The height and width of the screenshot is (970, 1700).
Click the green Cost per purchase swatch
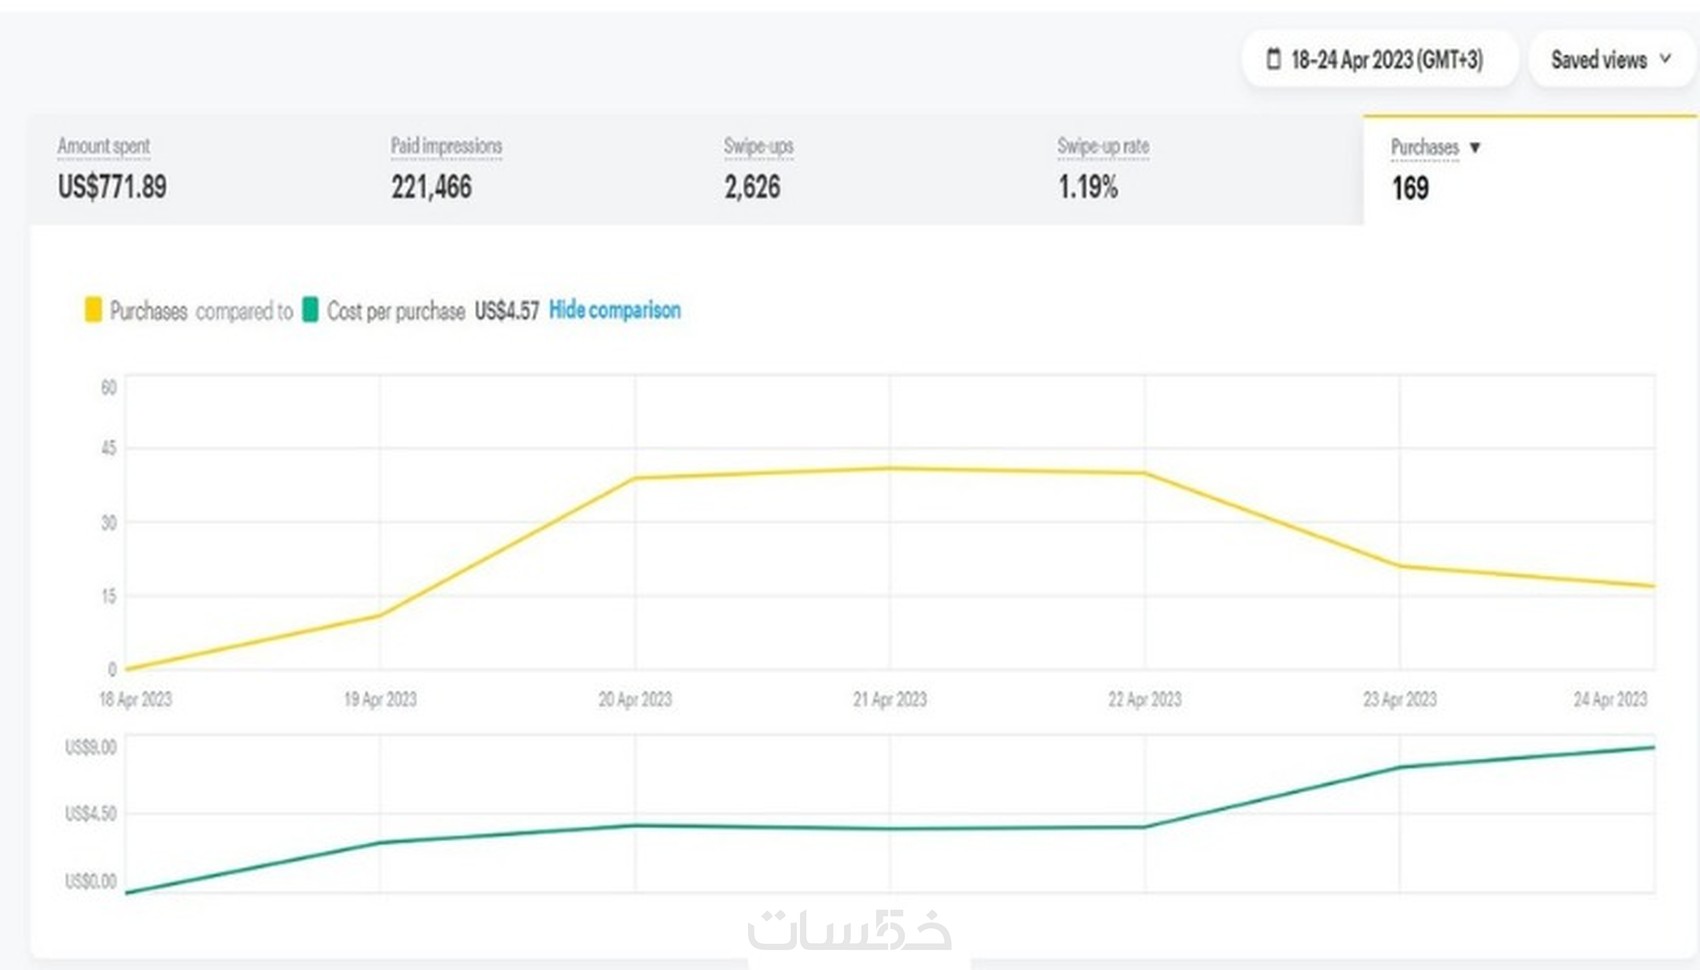(x=310, y=310)
